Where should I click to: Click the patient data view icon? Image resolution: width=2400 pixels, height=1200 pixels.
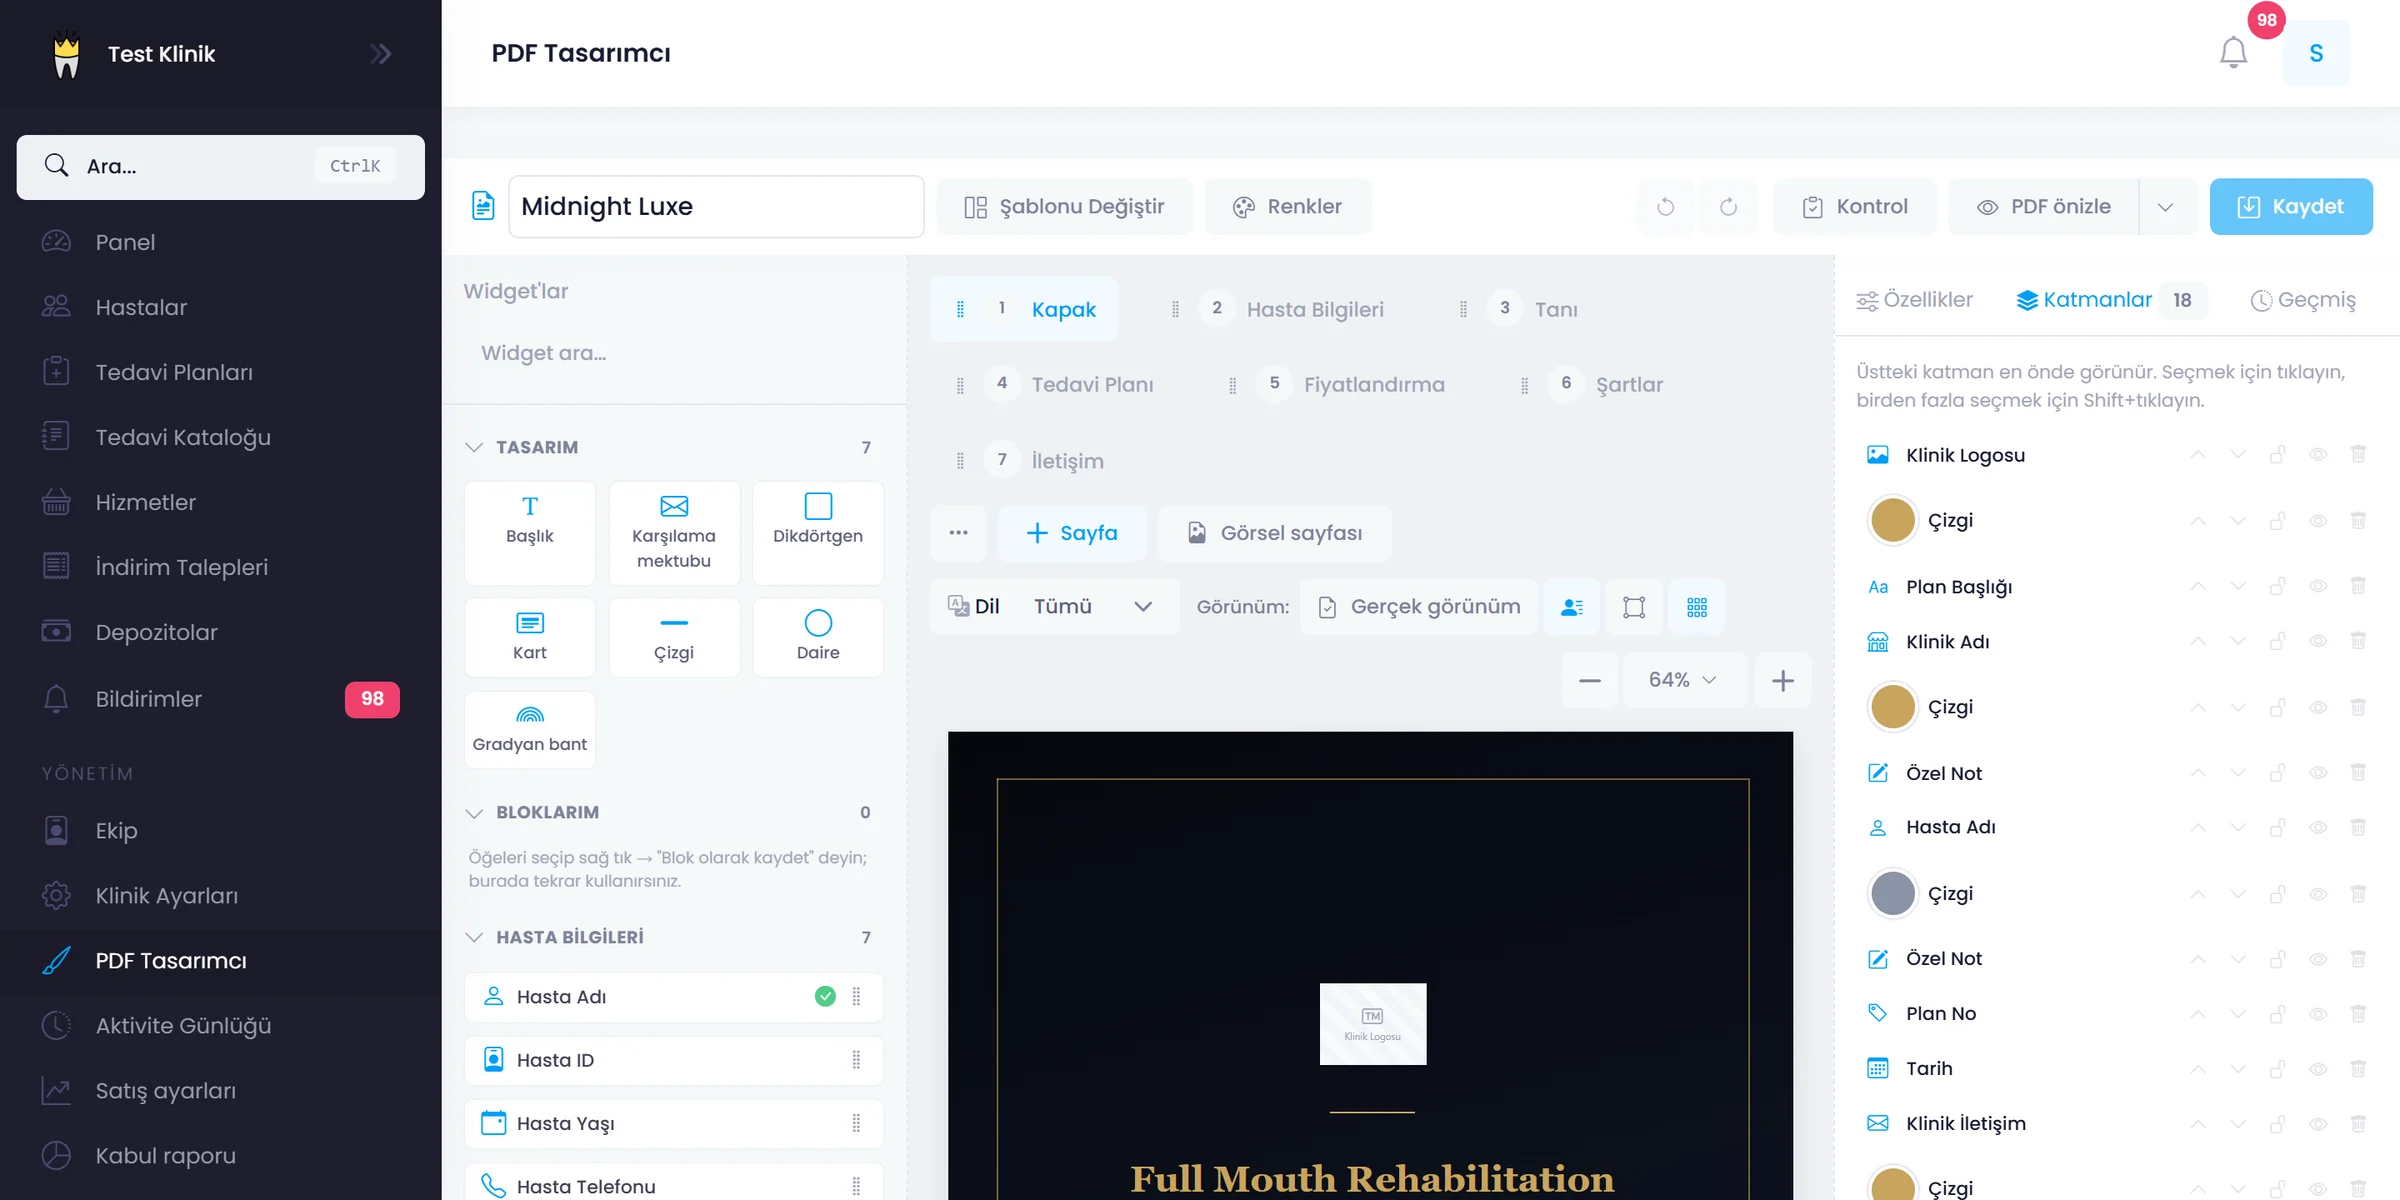coord(1572,607)
